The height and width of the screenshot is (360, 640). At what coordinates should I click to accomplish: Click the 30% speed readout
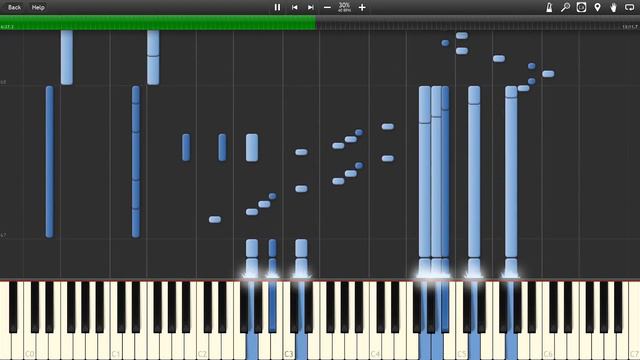tap(344, 7)
